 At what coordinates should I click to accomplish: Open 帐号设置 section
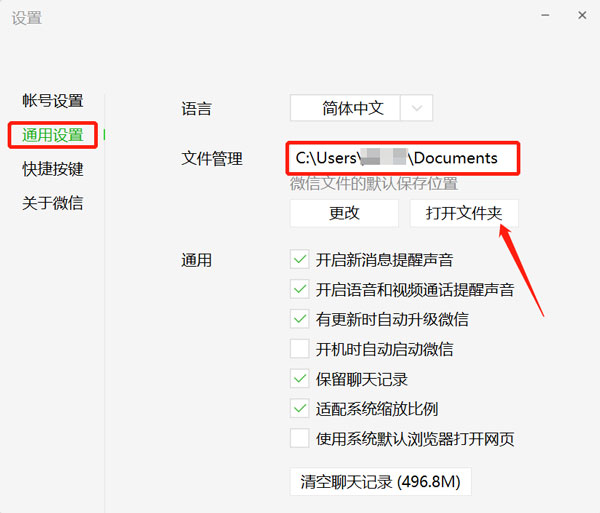tap(52, 101)
